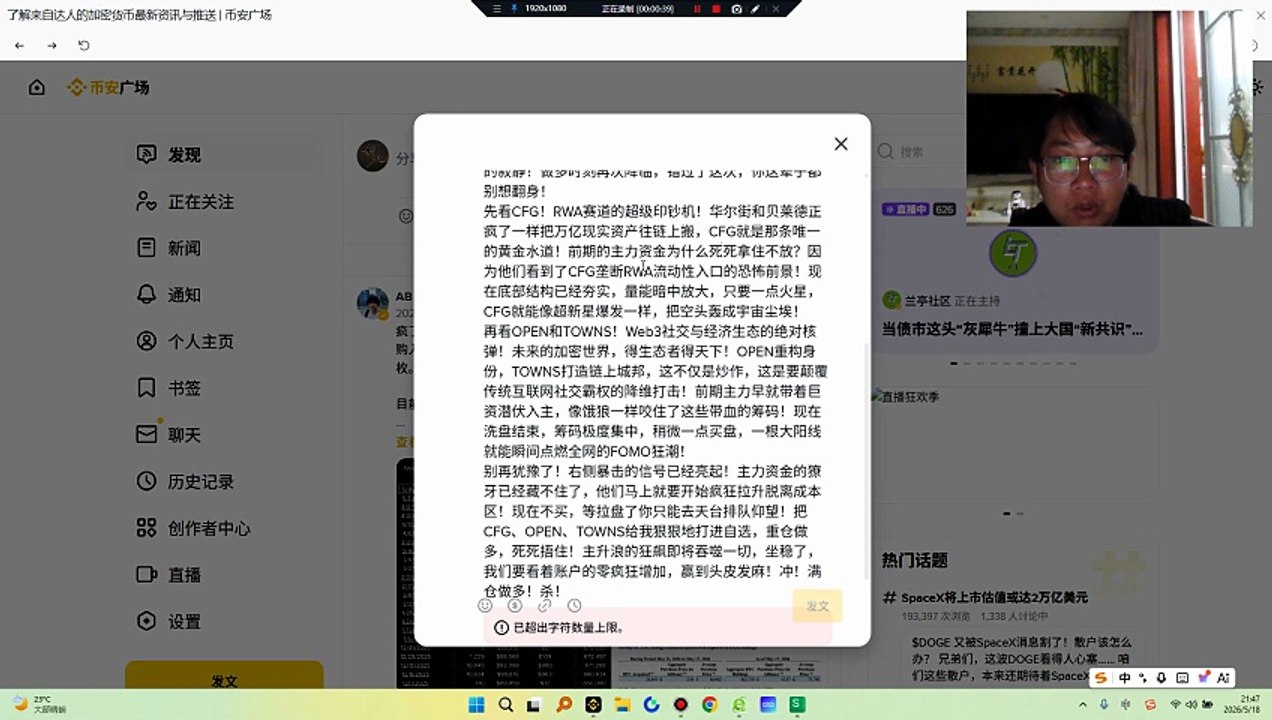Open the green S app on taskbar

[x=797, y=705]
